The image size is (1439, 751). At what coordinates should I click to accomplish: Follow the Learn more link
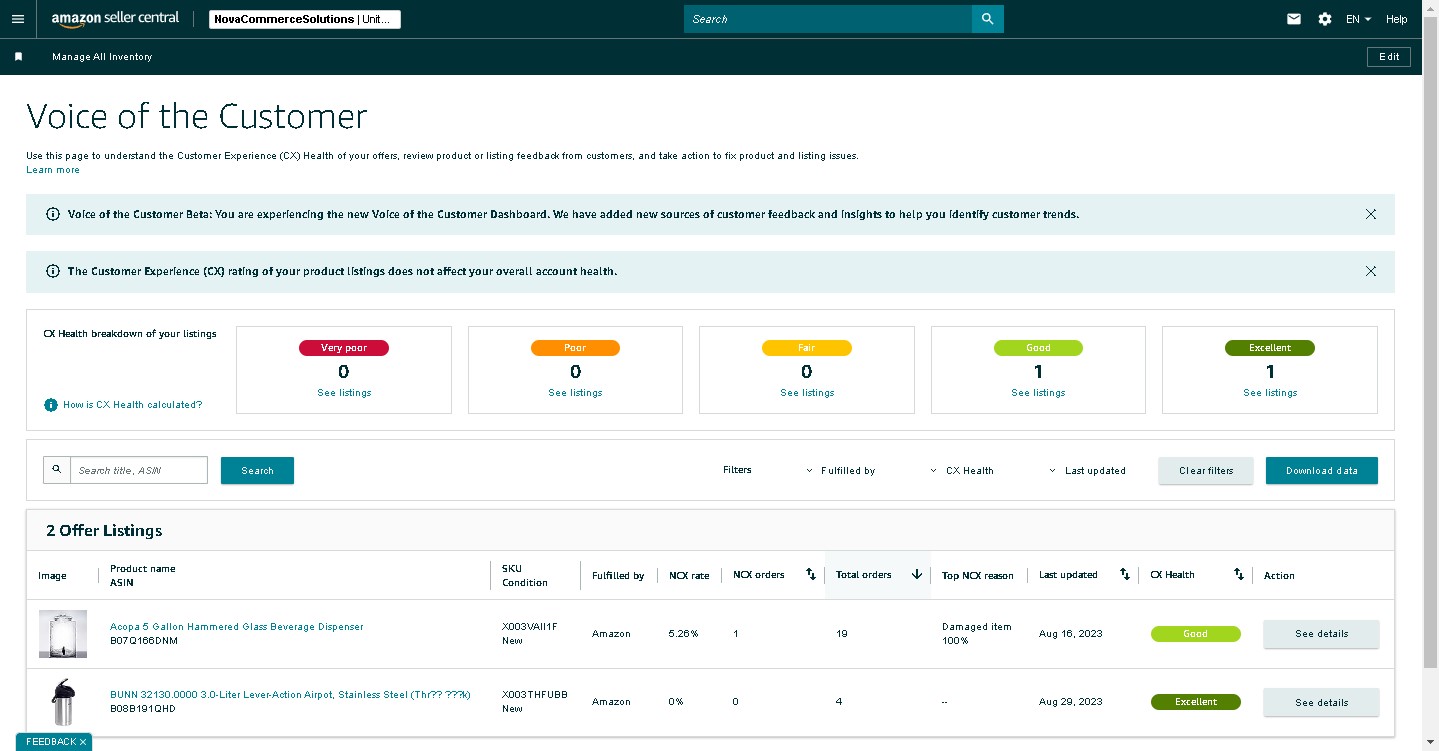coord(53,170)
